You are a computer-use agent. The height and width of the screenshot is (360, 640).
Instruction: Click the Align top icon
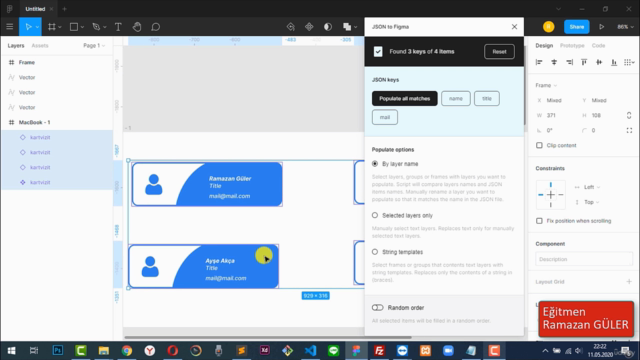click(x=584, y=62)
